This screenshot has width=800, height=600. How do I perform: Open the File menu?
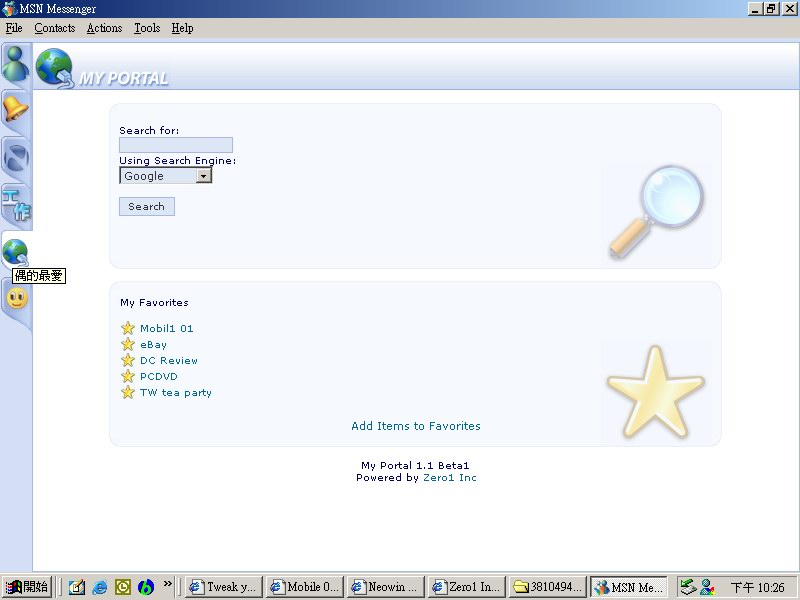pos(14,28)
